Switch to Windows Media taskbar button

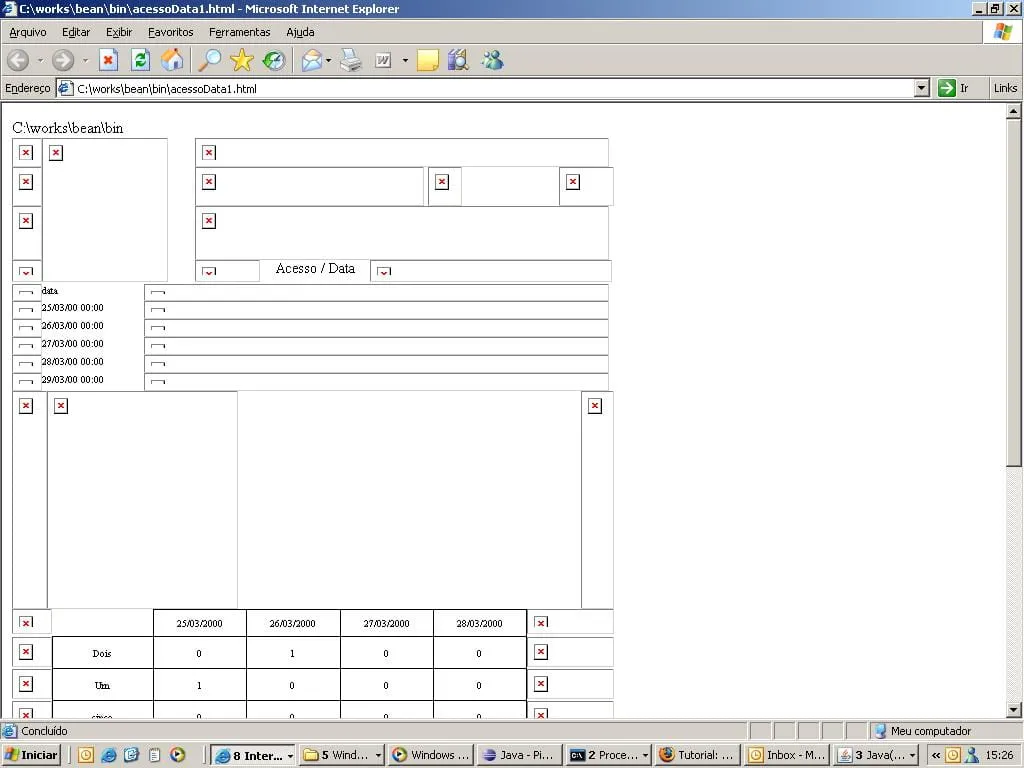(x=431, y=756)
